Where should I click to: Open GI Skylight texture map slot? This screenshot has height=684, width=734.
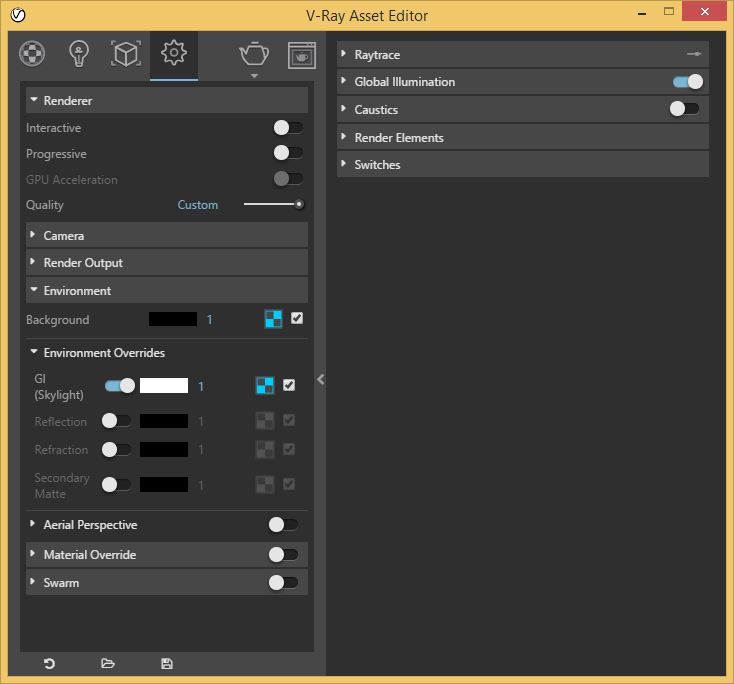[x=265, y=386]
